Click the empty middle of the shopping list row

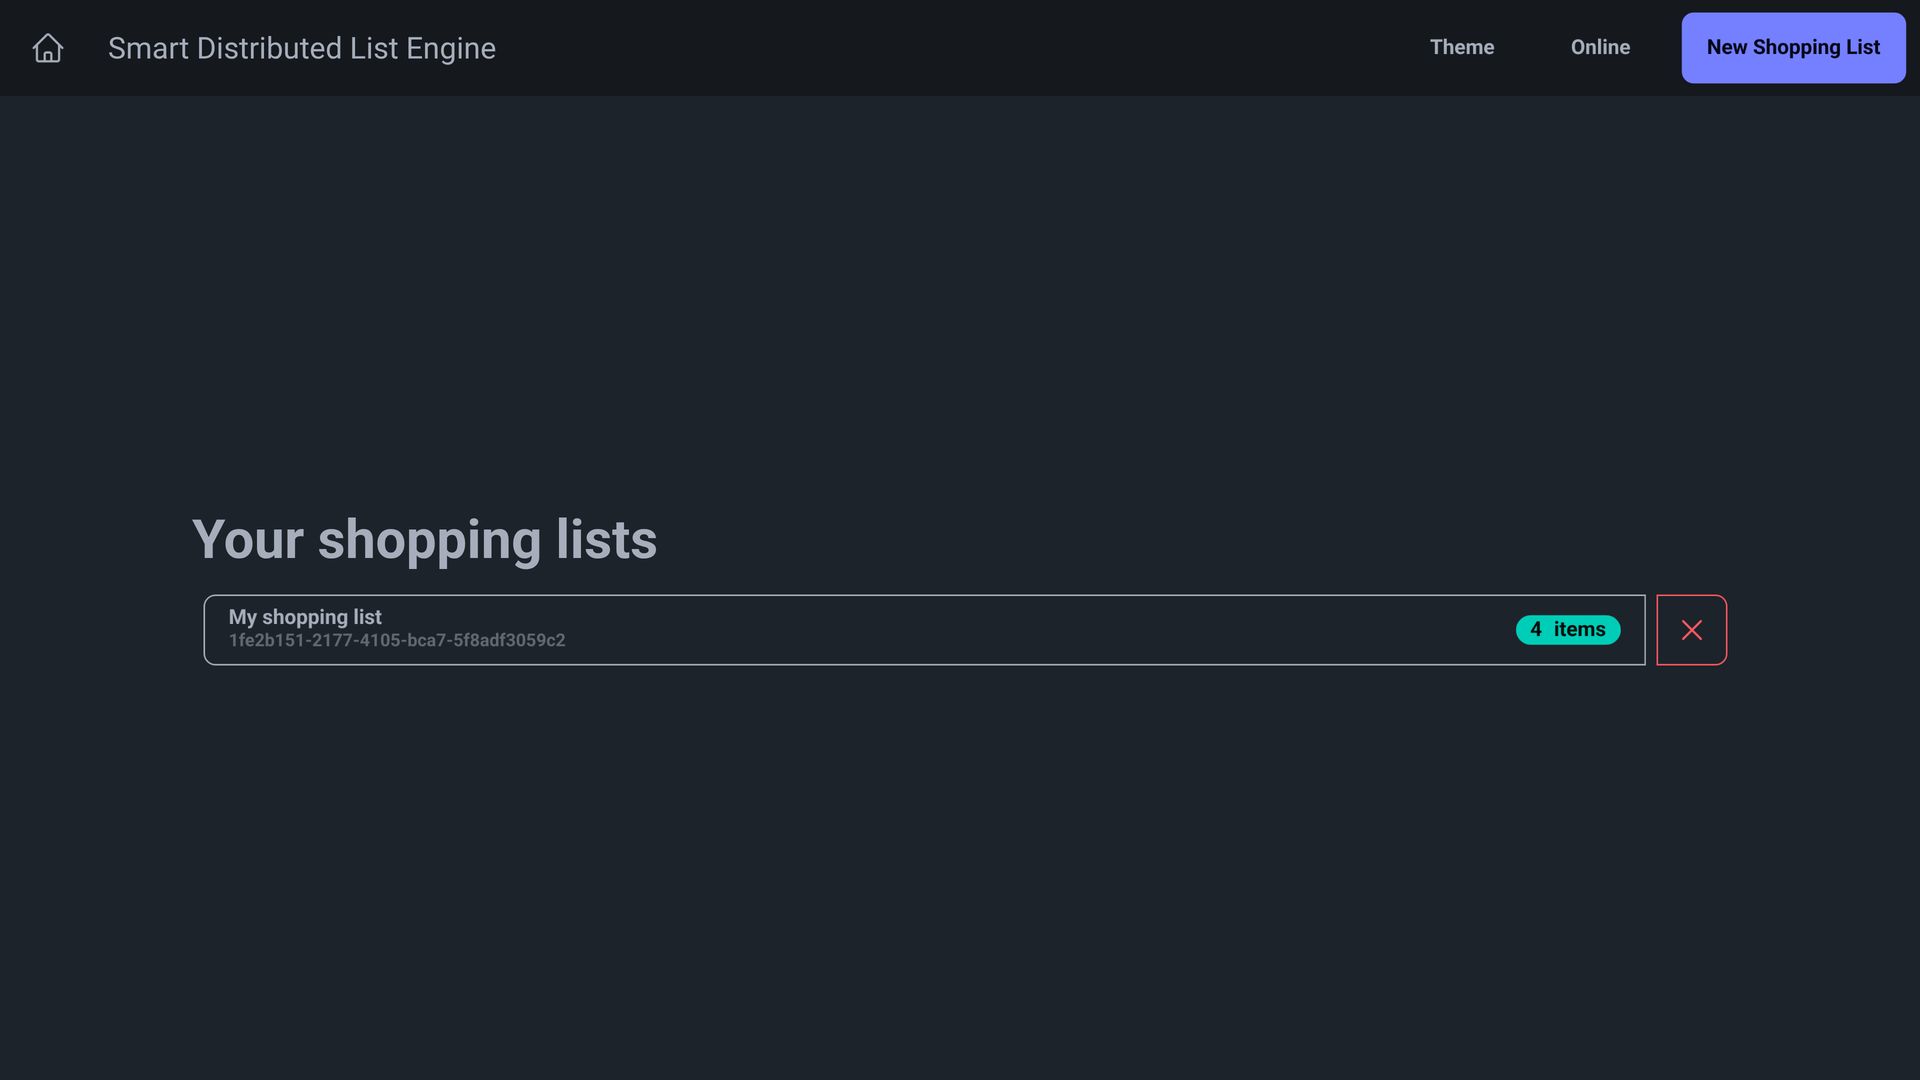click(x=1000, y=630)
